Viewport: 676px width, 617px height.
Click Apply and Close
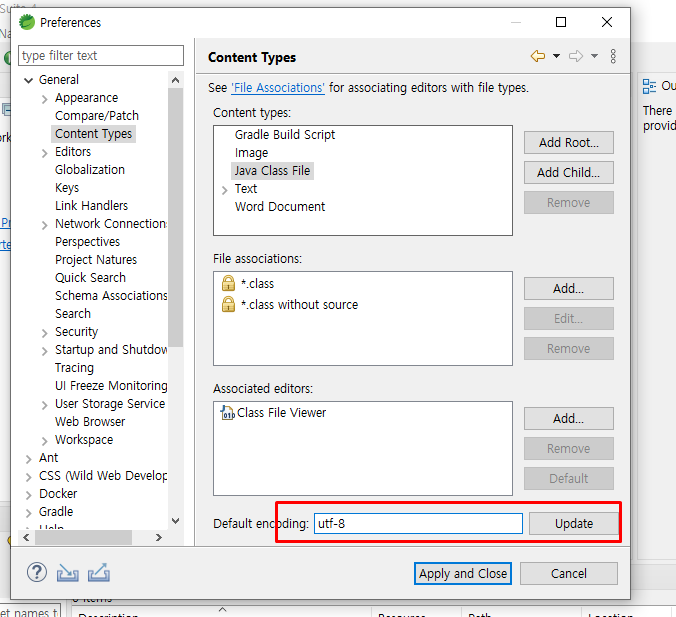click(463, 573)
